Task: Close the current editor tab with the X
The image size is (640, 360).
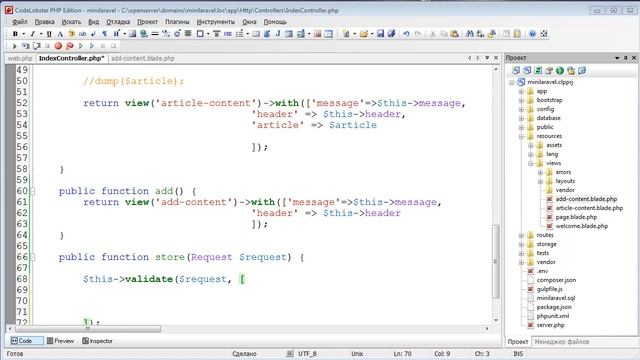Action: [x=496, y=58]
